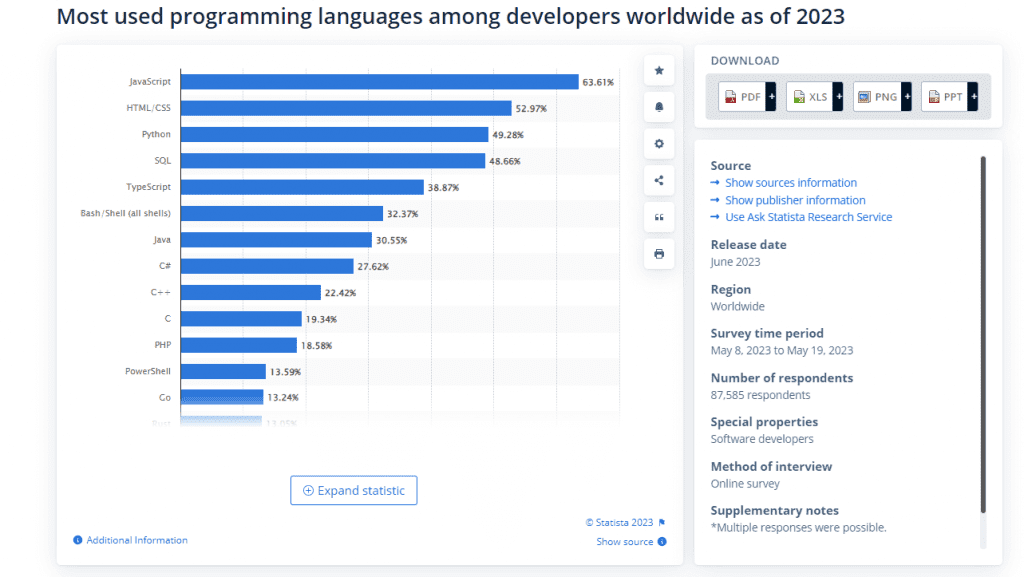Image resolution: width=1024 pixels, height=577 pixels.
Task: Expand extra XLS download options
Action: tap(839, 96)
